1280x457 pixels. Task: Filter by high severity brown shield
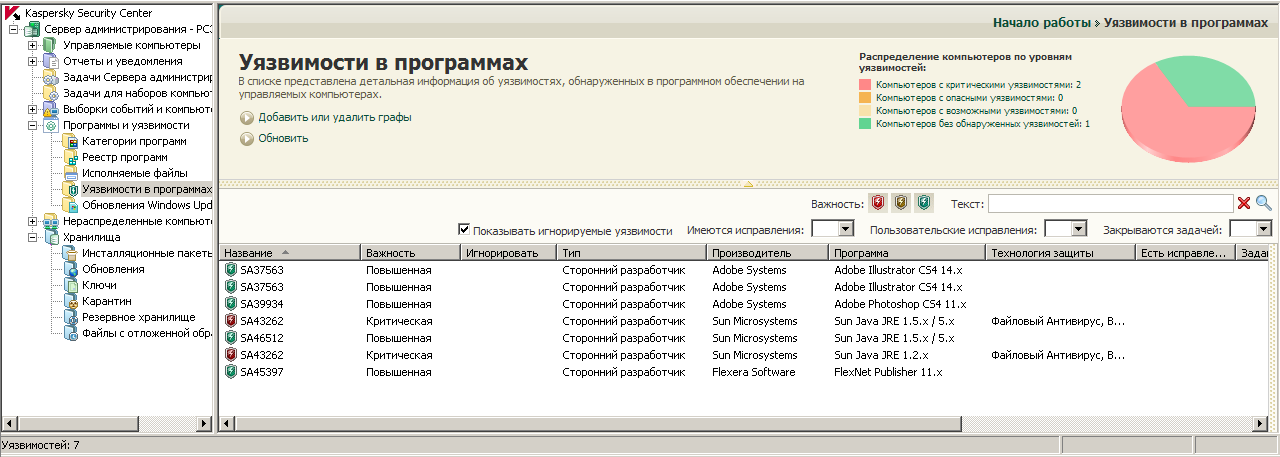point(900,203)
